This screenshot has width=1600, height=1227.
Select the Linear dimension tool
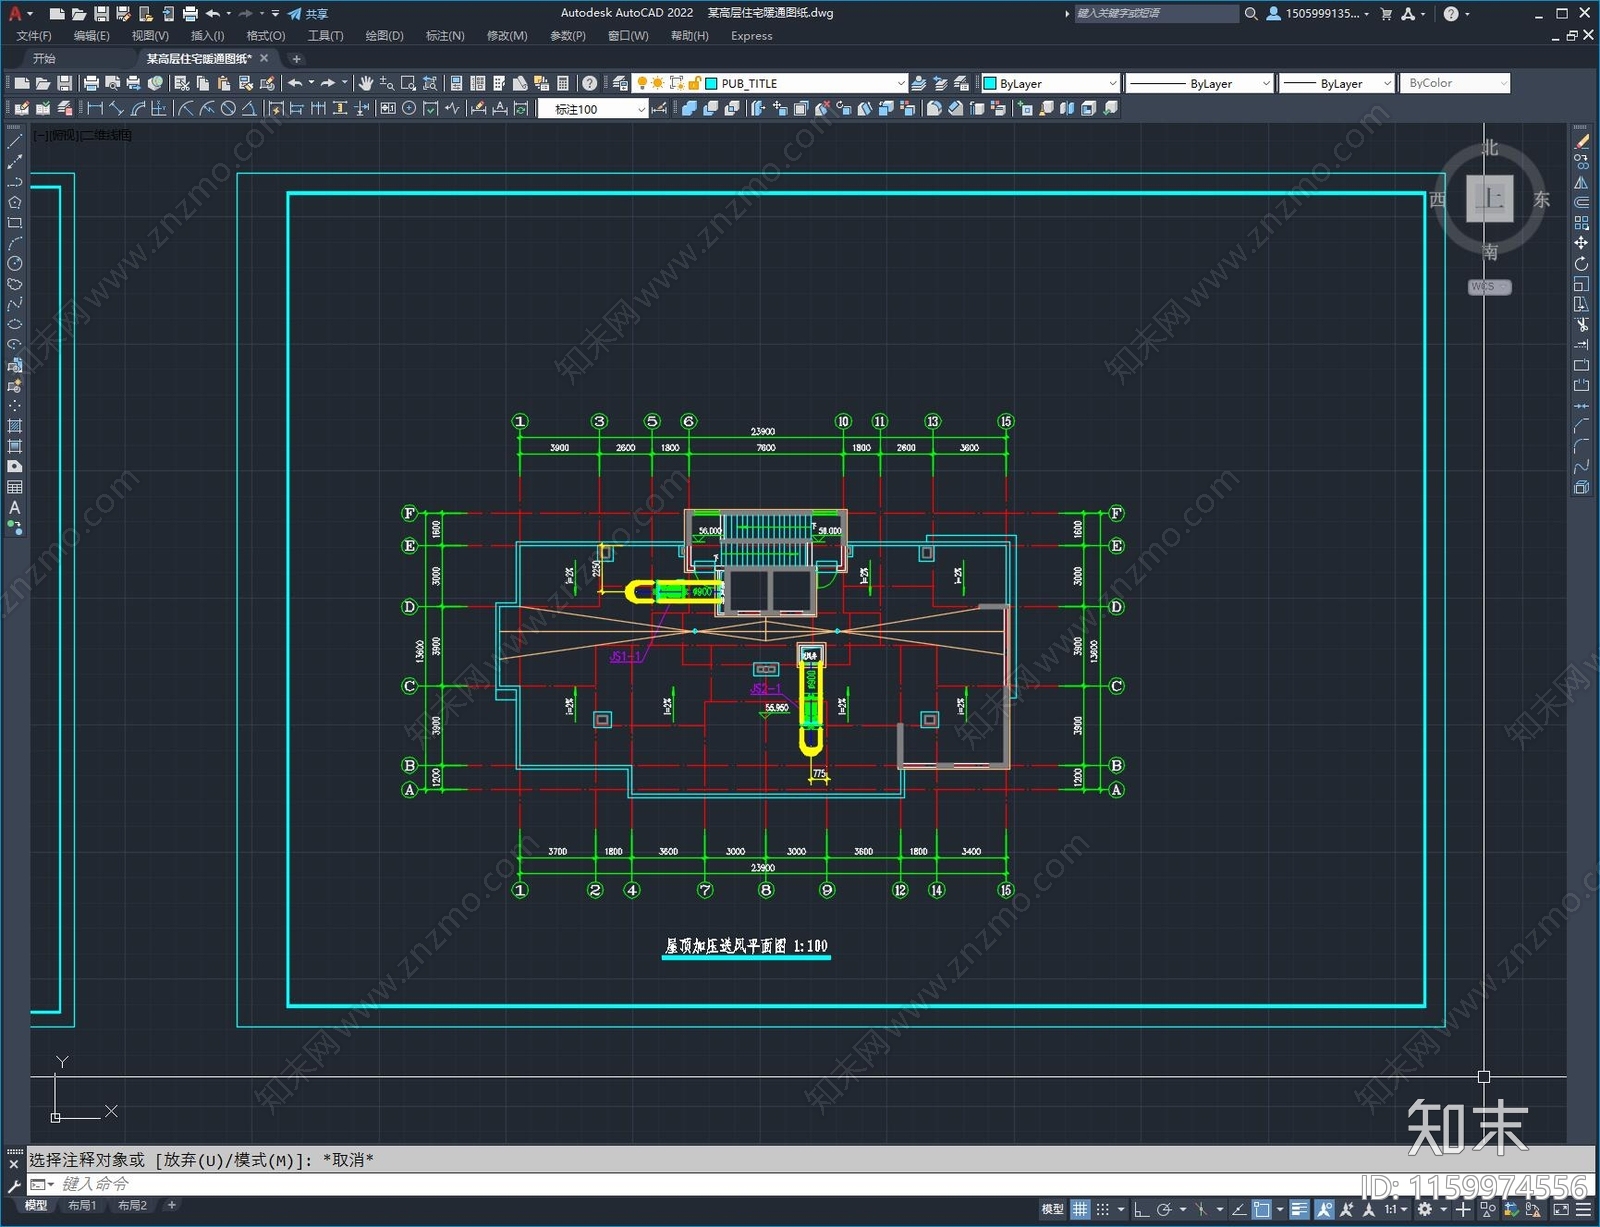(x=95, y=108)
